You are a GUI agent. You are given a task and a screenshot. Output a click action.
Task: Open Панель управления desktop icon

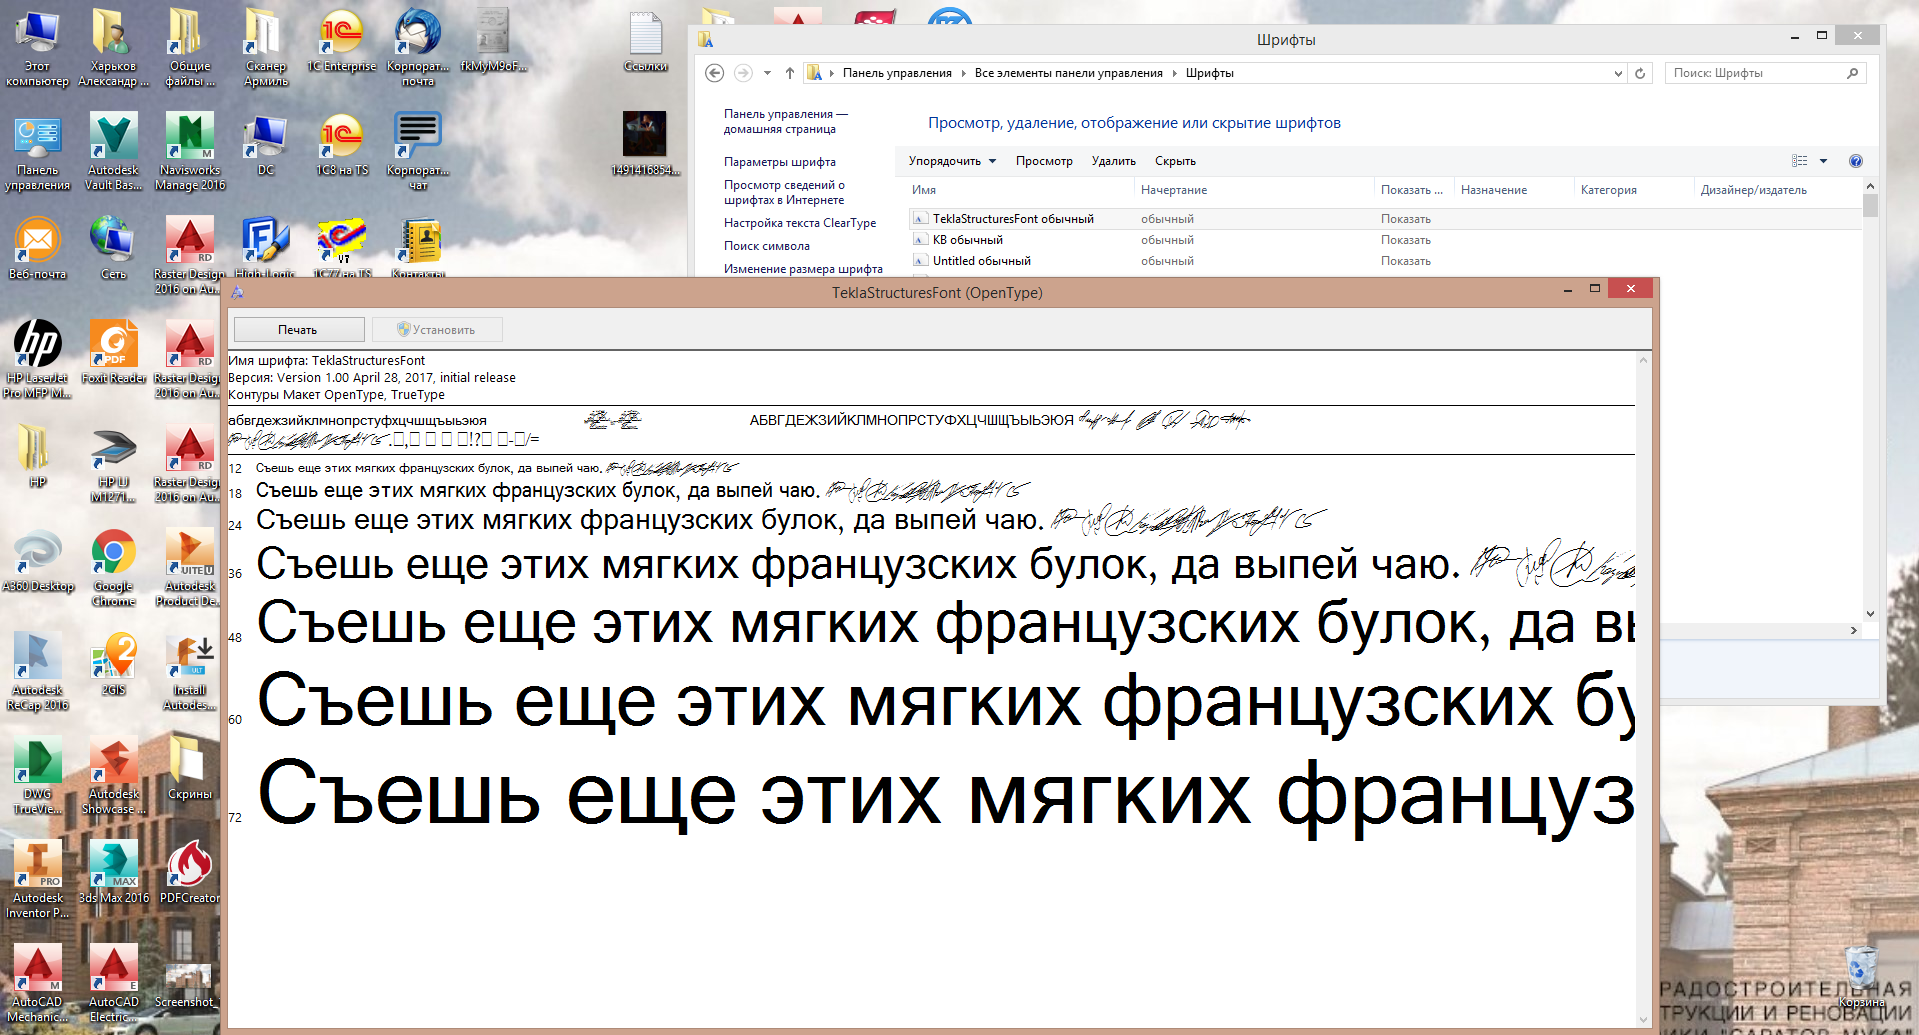point(37,151)
